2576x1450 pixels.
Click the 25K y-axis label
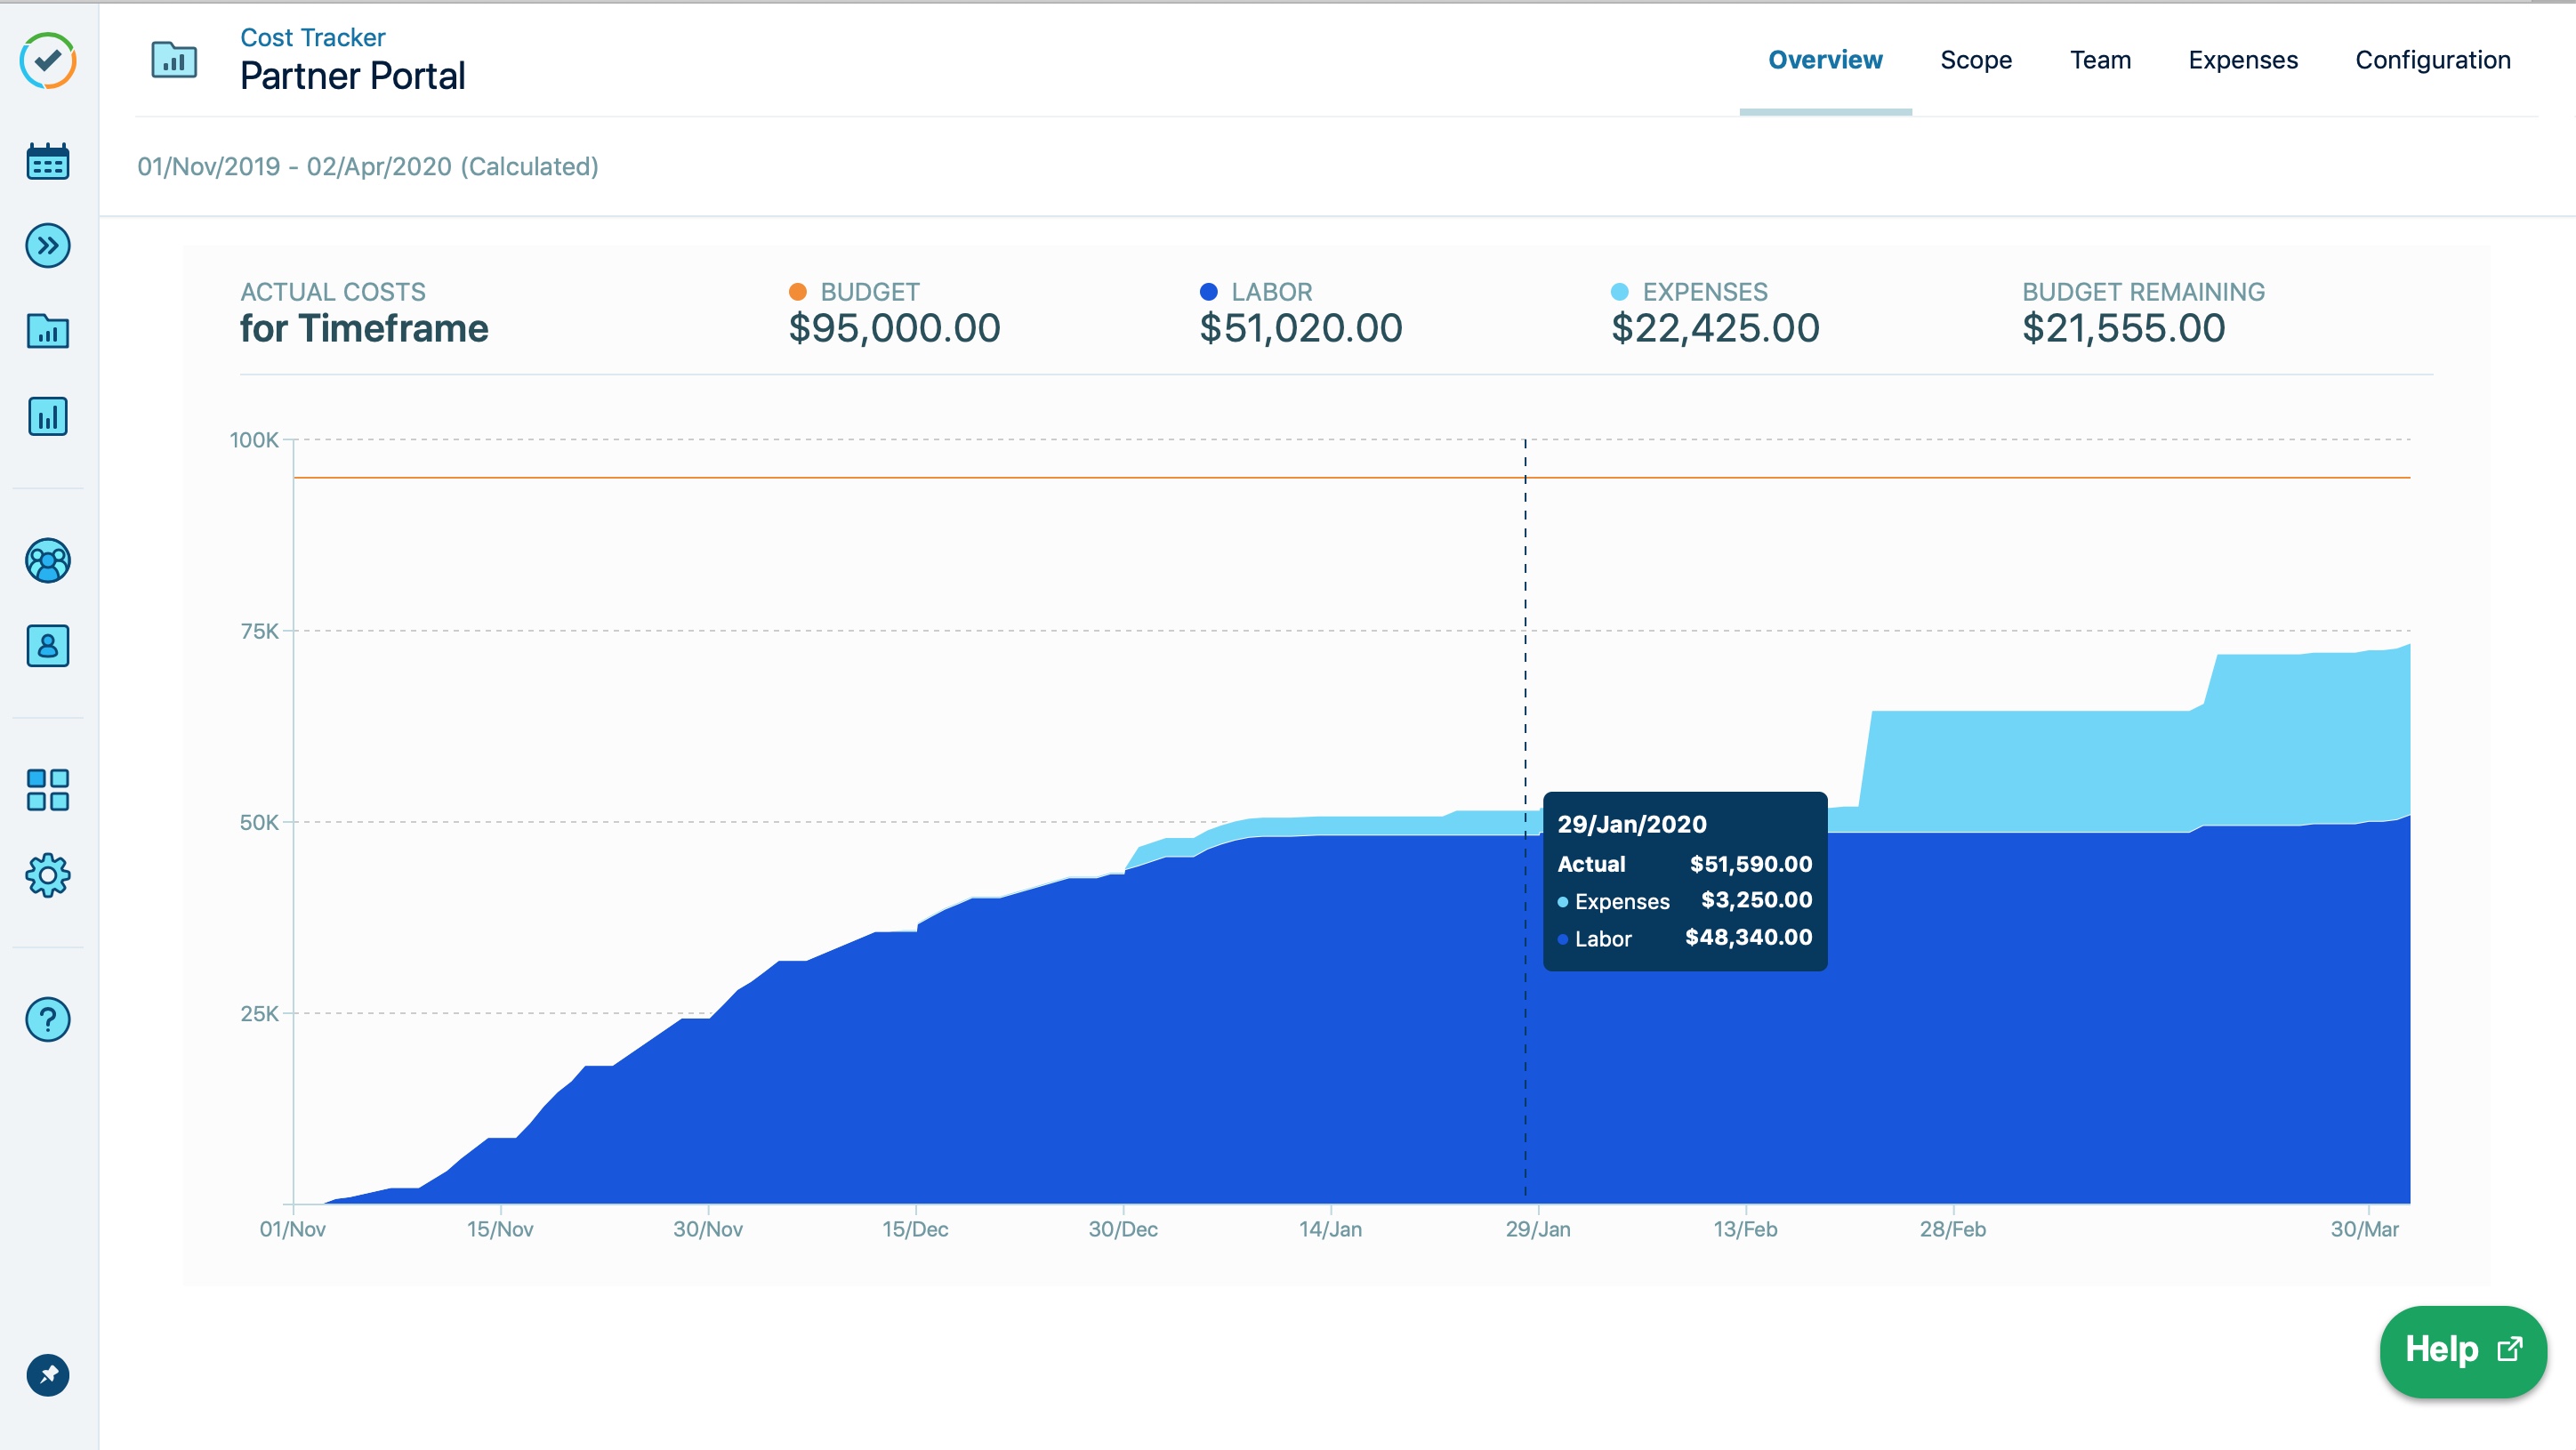click(259, 1014)
